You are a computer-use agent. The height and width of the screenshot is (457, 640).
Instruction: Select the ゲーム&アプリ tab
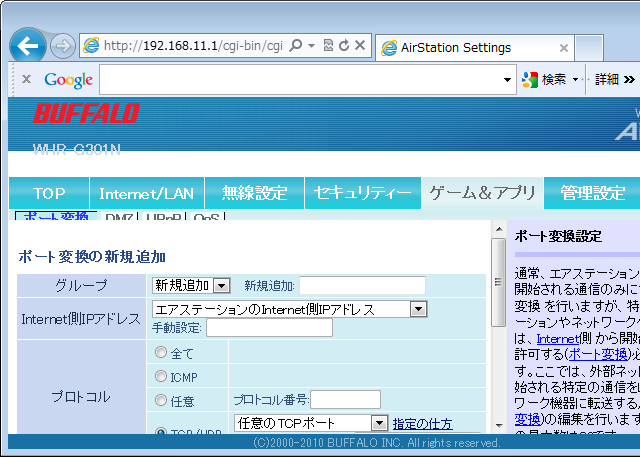tap(482, 193)
